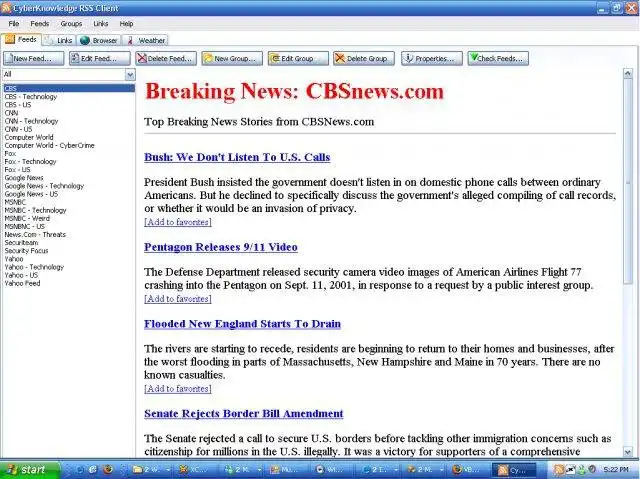
Task: Launch Firefox from the quick launch bar
Action: pos(107,470)
